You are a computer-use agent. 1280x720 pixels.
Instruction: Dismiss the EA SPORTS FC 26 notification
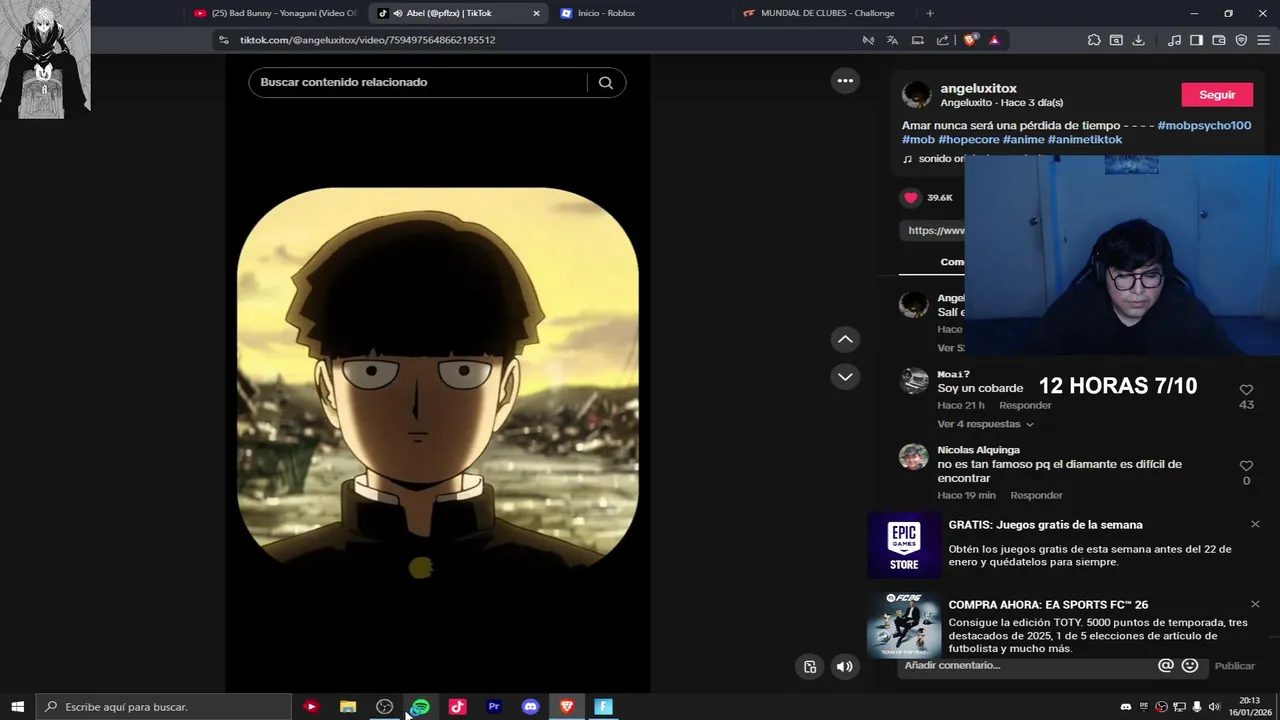click(1255, 604)
